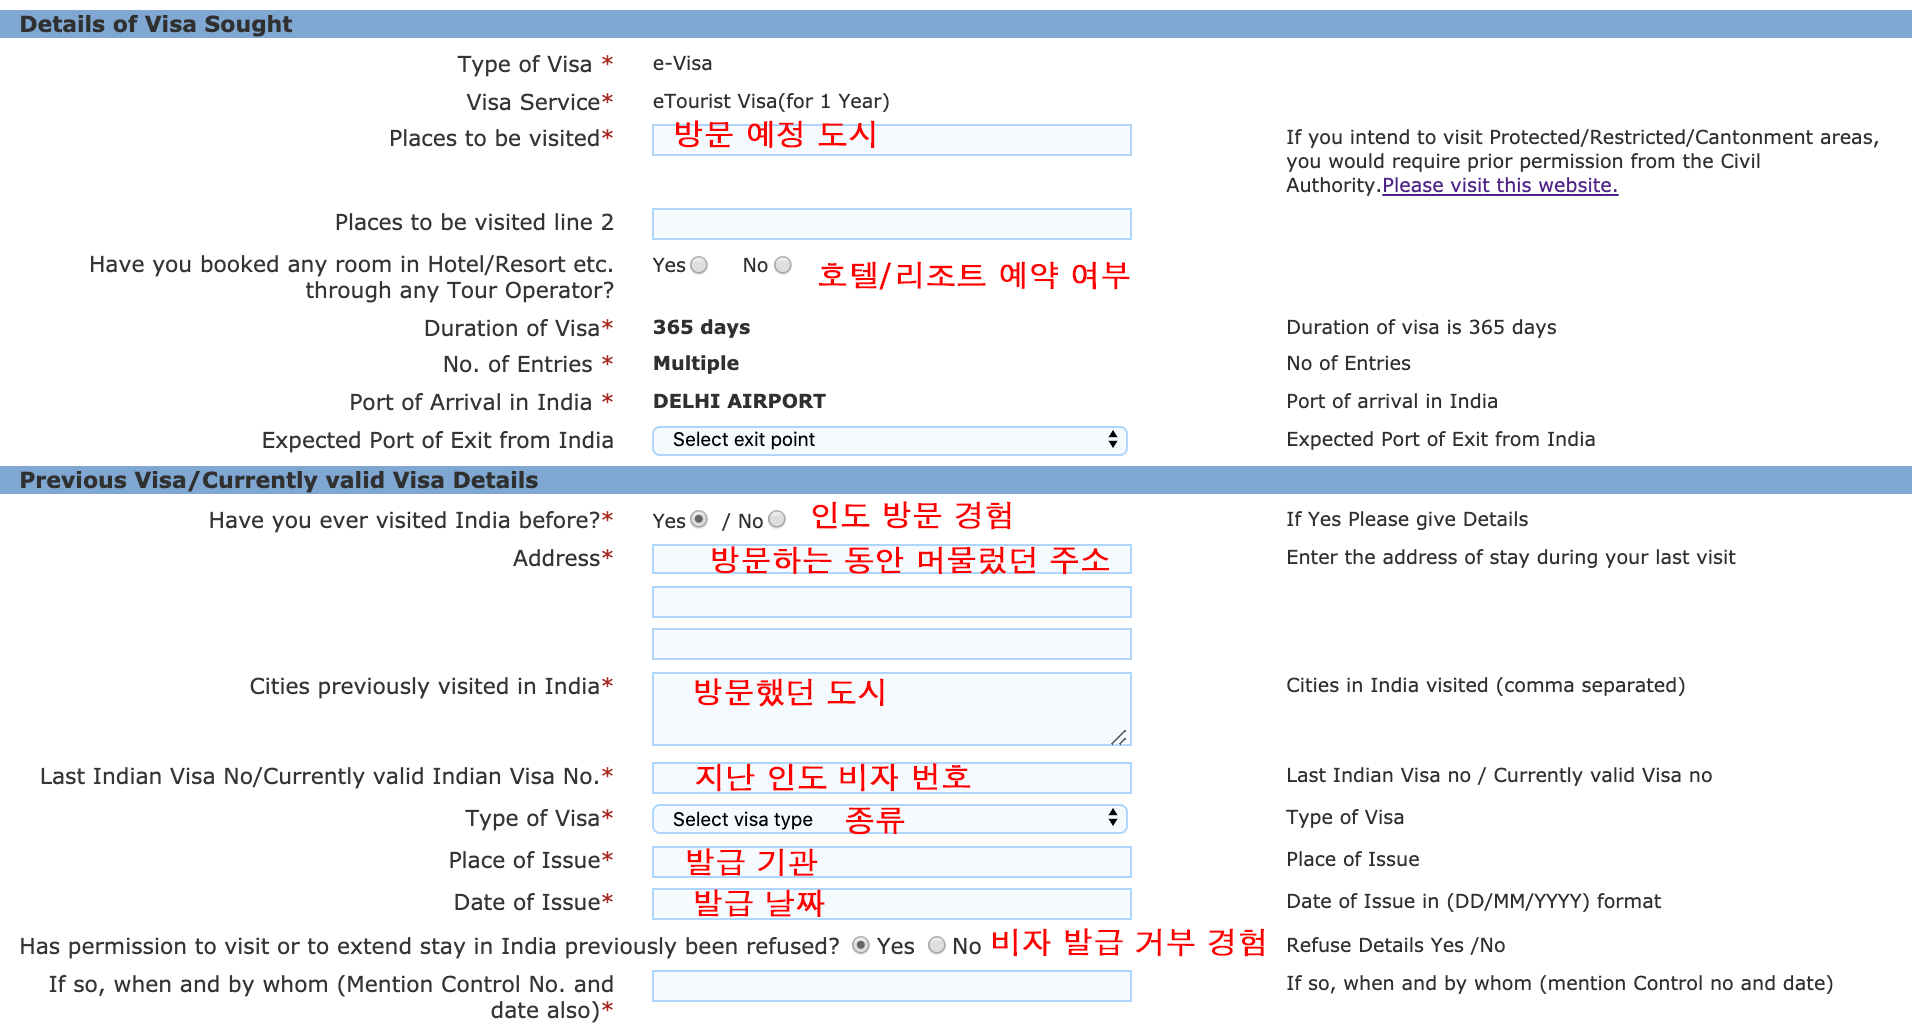Click 'Duration of visa is 365 days' hint

coord(1421,327)
